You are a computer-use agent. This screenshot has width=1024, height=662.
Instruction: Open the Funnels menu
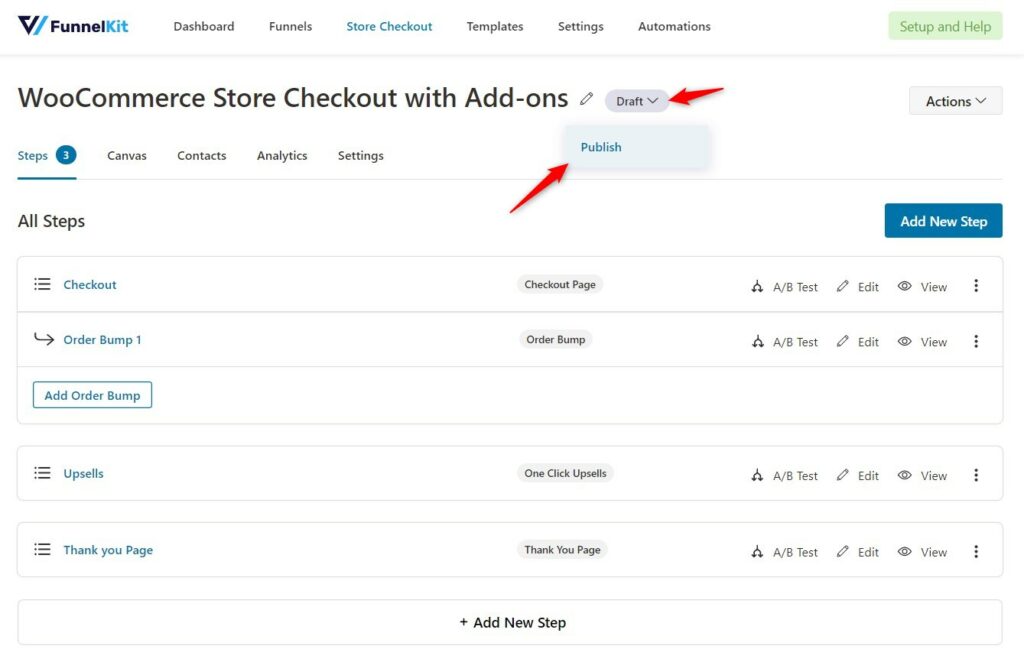coord(291,26)
